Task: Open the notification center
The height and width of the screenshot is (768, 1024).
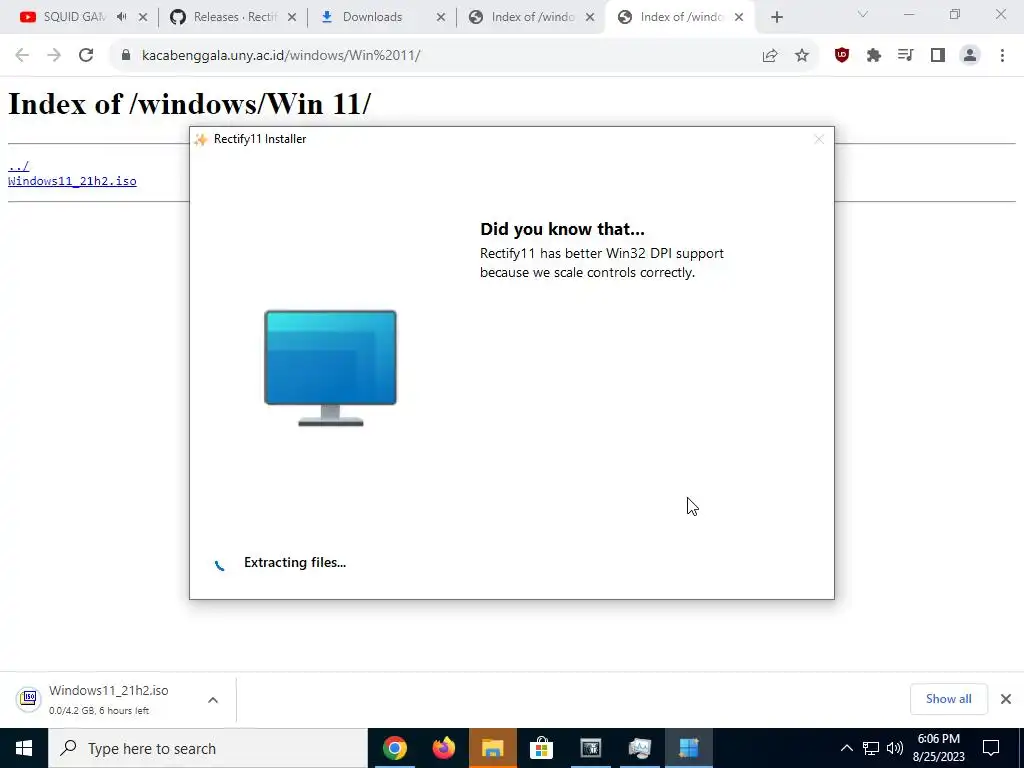Action: (991, 748)
